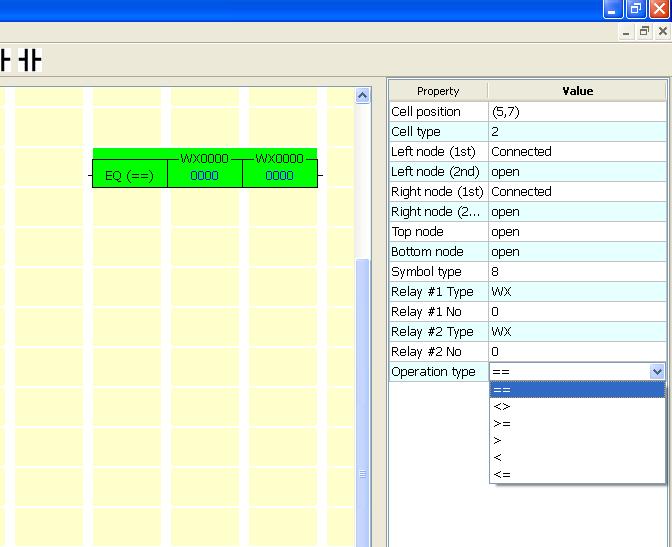The image size is (672, 547).
Task: Select the EQ (==) block in ladder
Action: [129, 173]
